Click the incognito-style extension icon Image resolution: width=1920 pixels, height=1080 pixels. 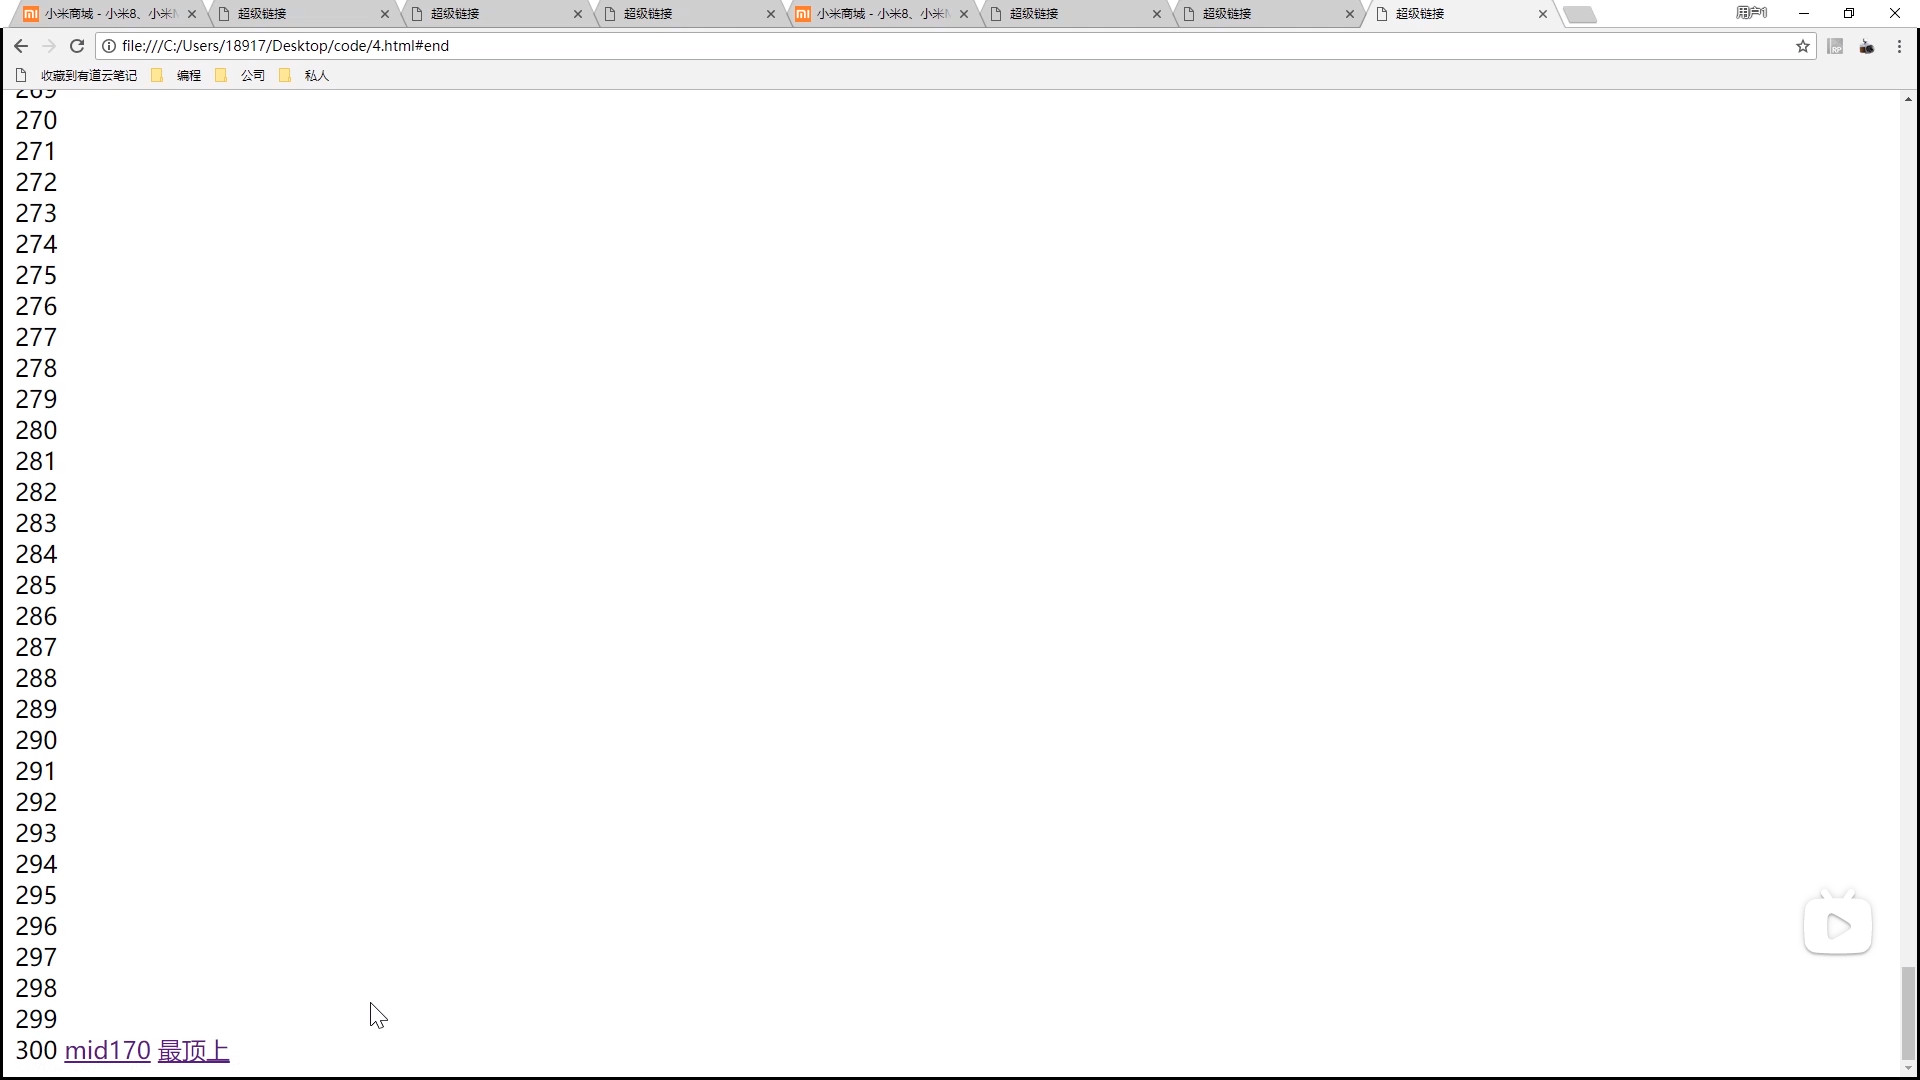click(x=1867, y=46)
